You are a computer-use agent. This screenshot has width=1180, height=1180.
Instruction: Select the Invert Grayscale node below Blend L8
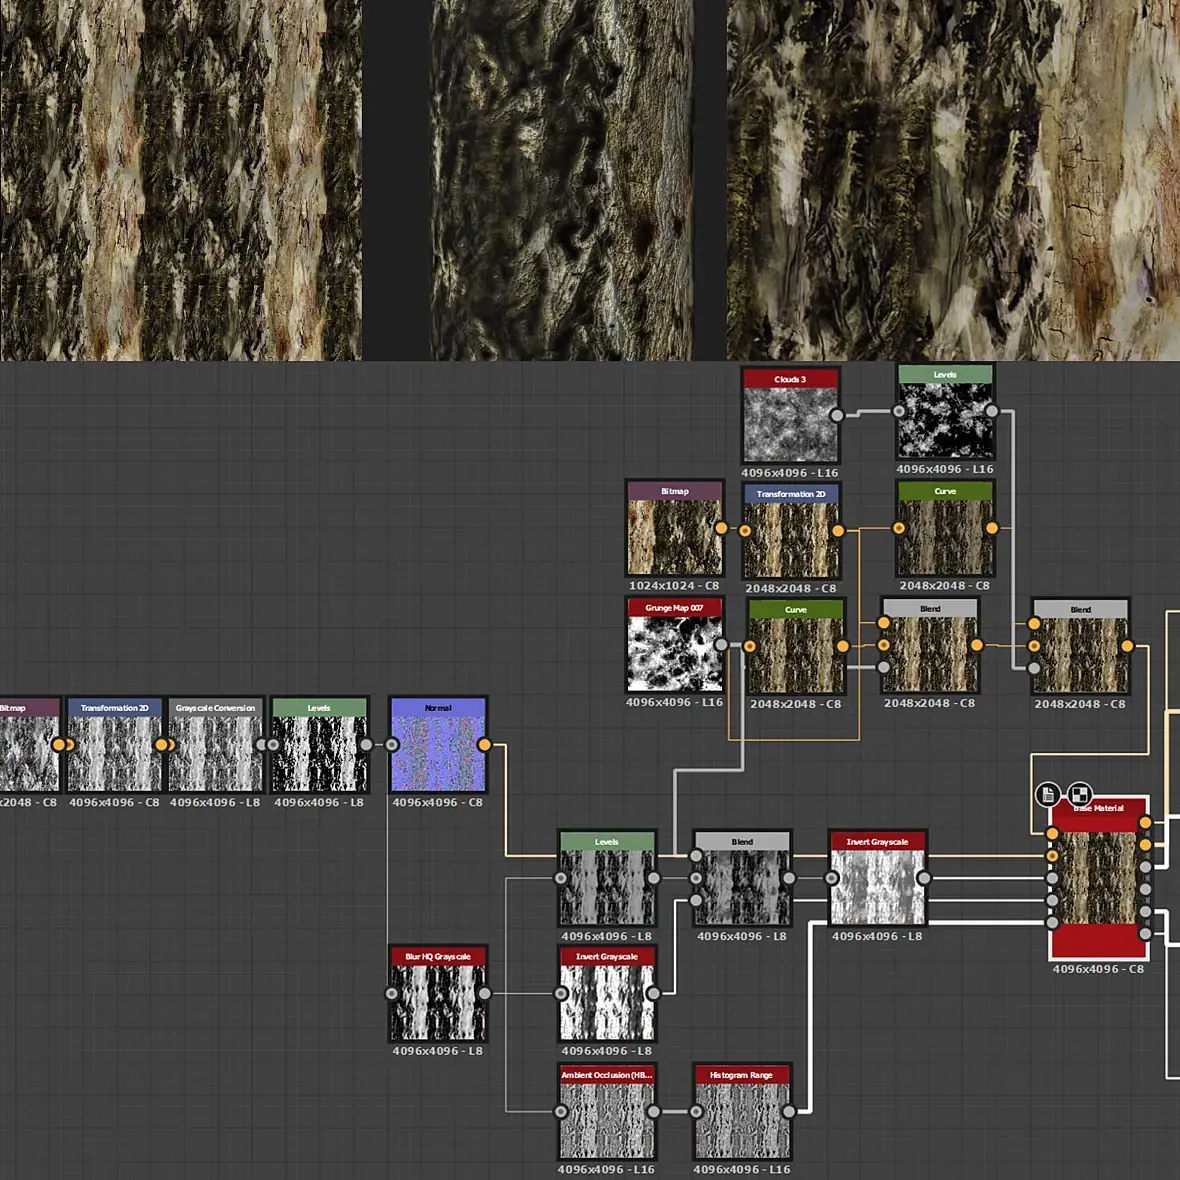[x=607, y=993]
